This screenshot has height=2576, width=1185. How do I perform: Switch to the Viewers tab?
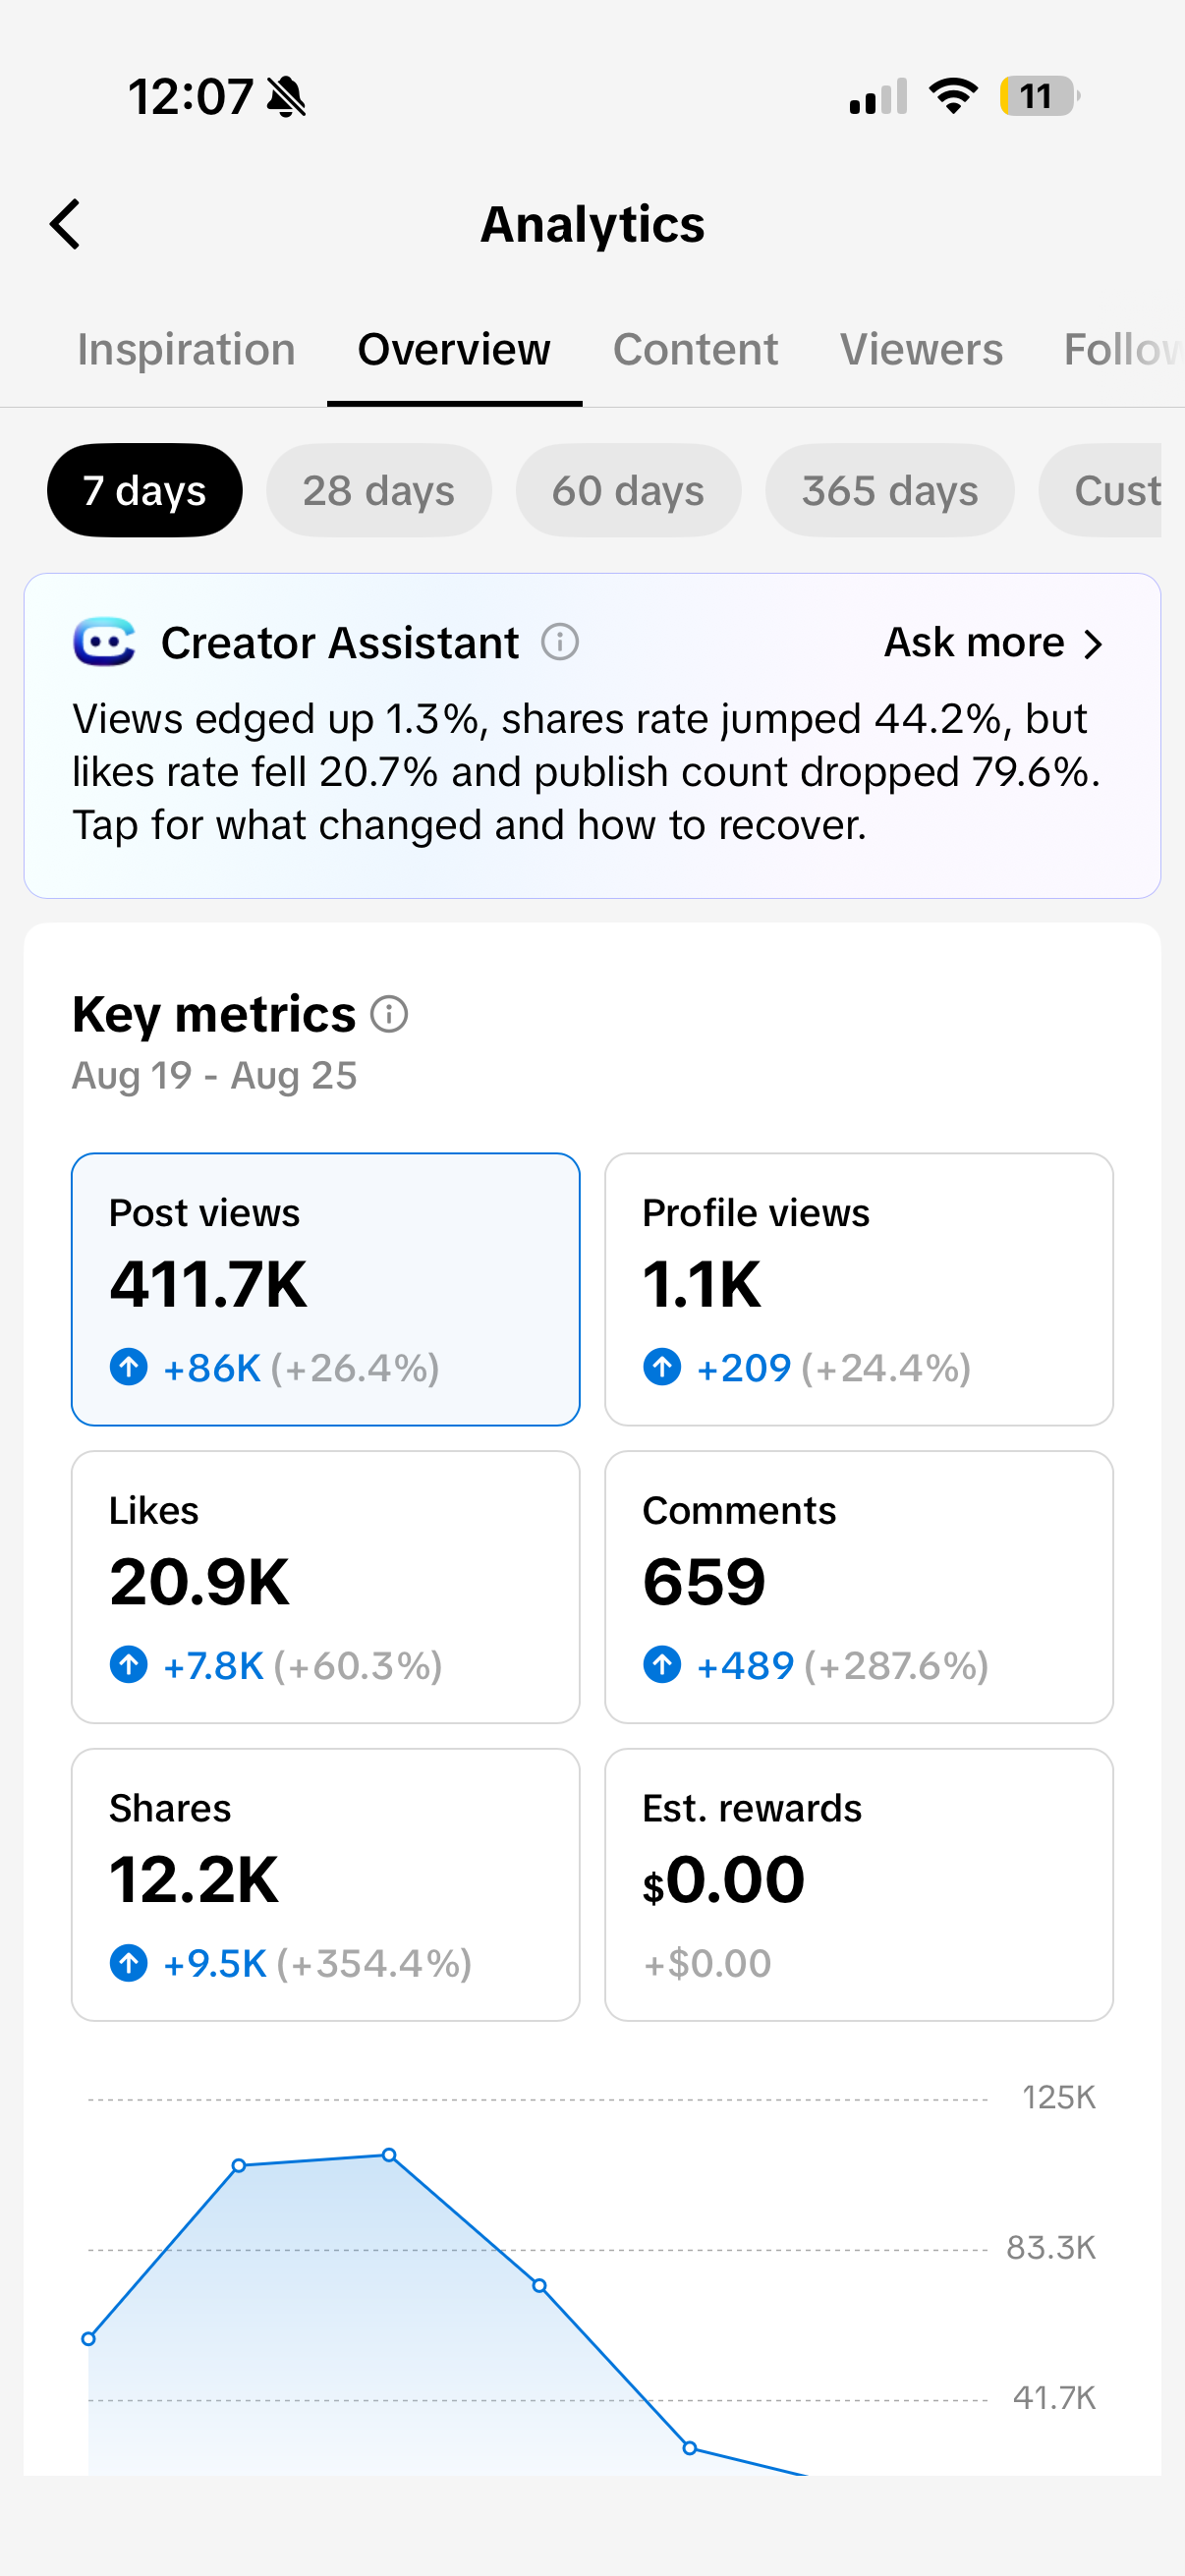(921, 350)
